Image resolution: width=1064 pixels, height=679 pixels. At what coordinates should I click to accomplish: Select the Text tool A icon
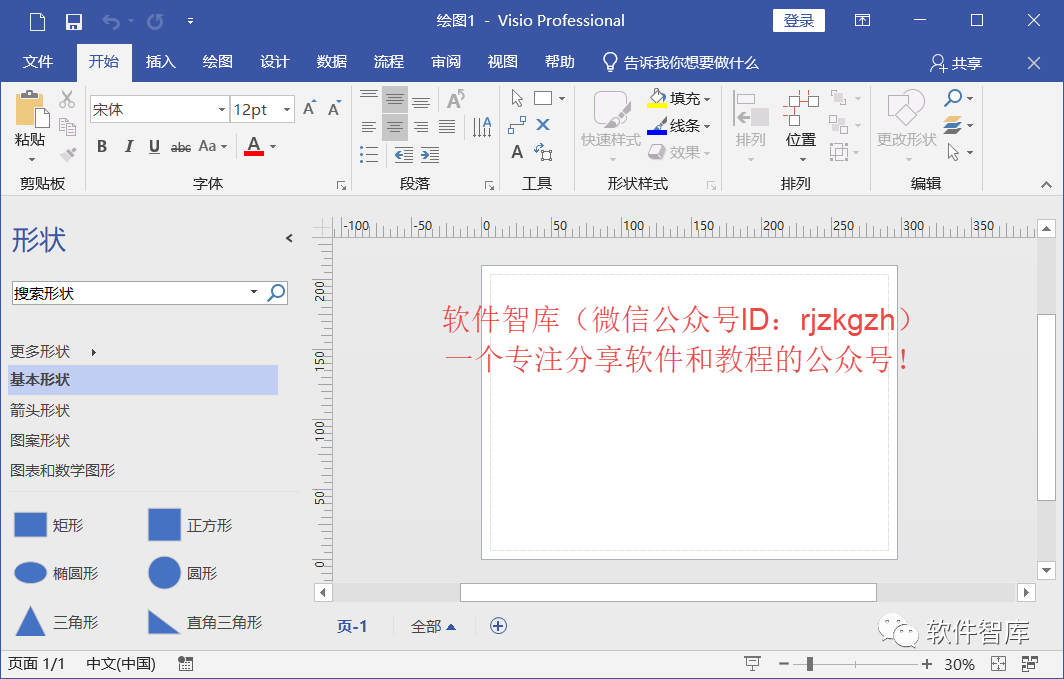[517, 152]
